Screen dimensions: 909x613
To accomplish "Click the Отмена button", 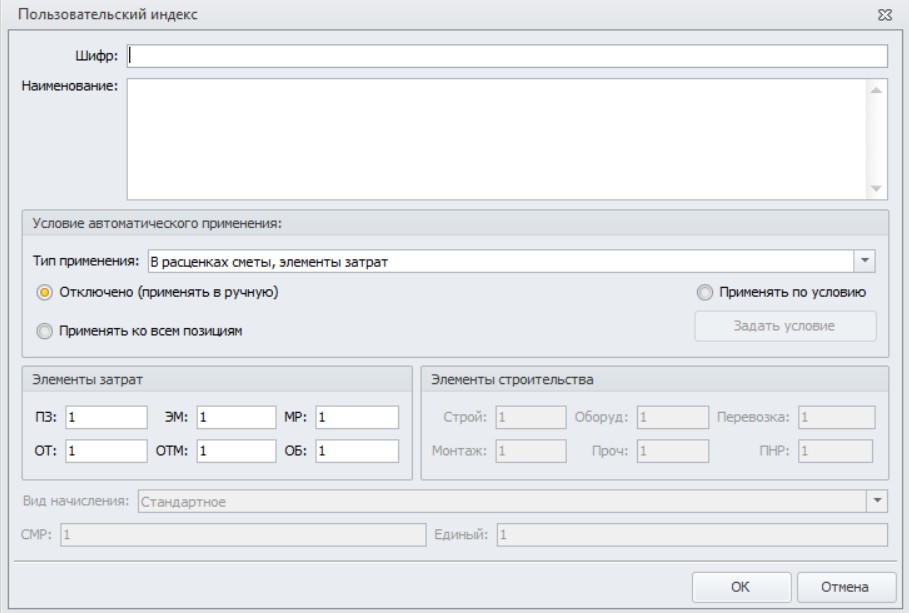I will click(x=845, y=587).
